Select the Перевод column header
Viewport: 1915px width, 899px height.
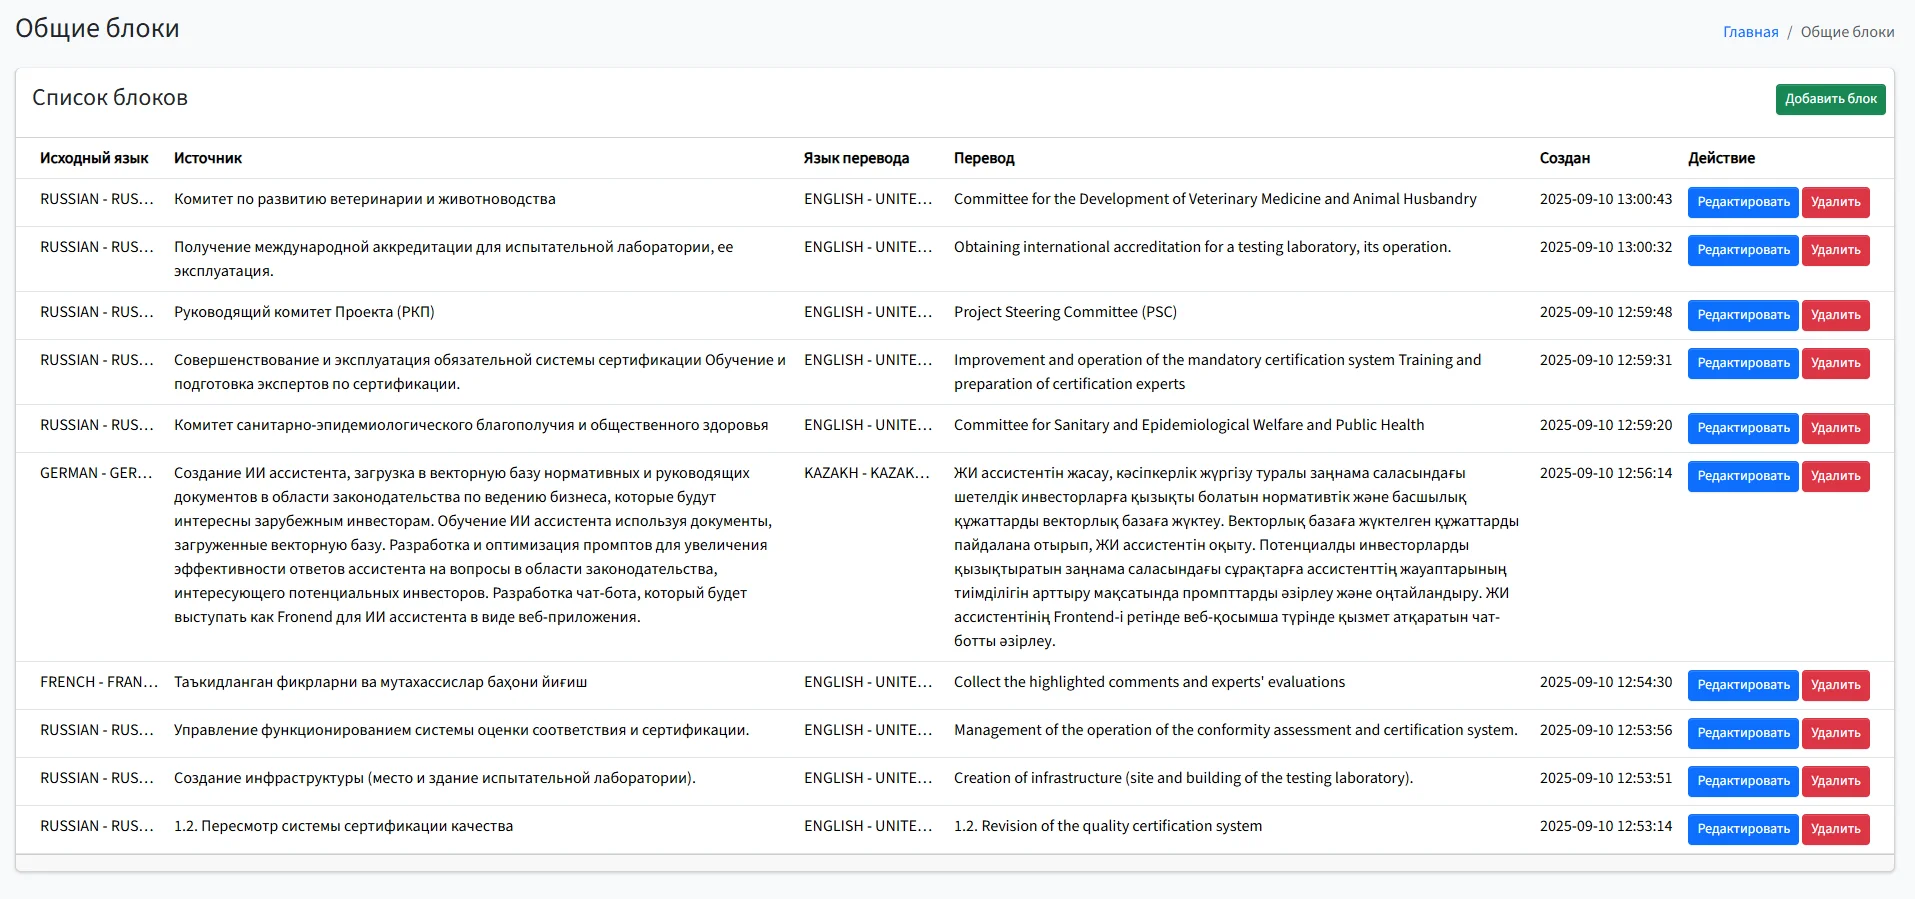coord(984,158)
